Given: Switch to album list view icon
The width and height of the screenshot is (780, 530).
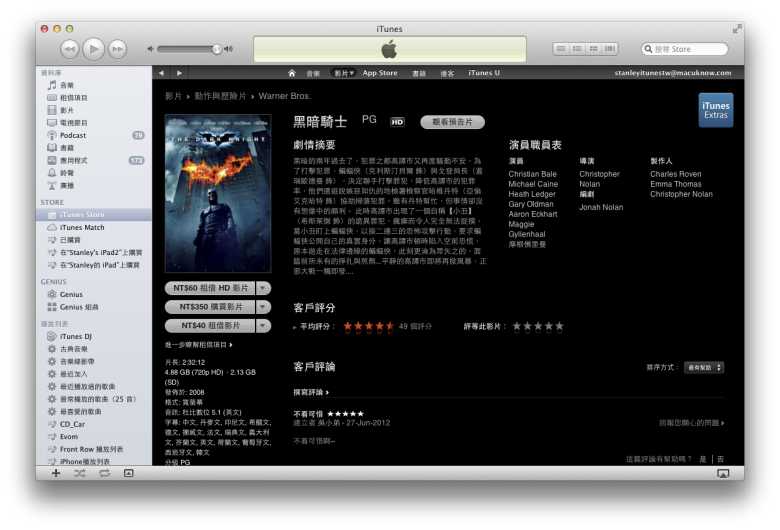Looking at the screenshot, I should [577, 49].
